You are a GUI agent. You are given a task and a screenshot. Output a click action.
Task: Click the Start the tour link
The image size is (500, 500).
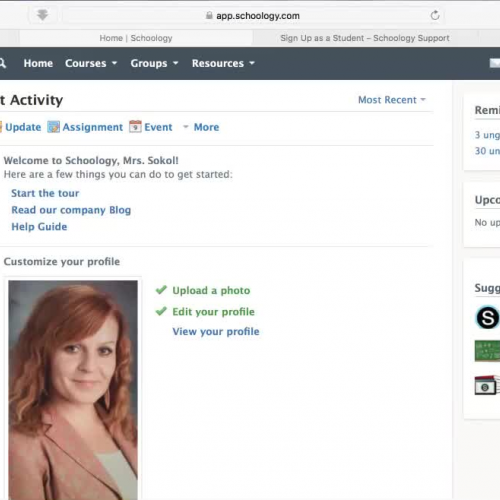pos(45,193)
